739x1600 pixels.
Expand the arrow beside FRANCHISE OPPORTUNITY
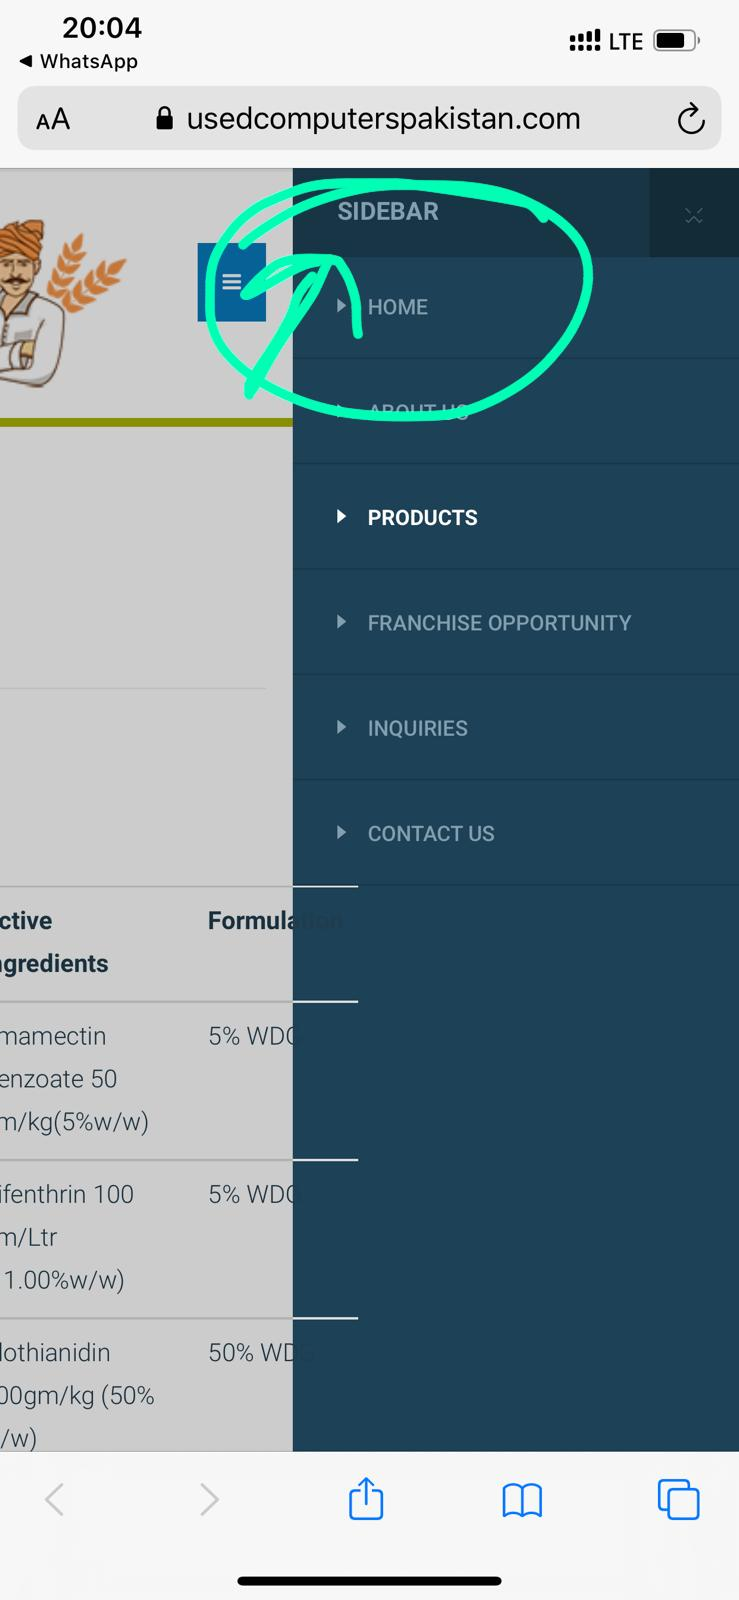(x=341, y=622)
